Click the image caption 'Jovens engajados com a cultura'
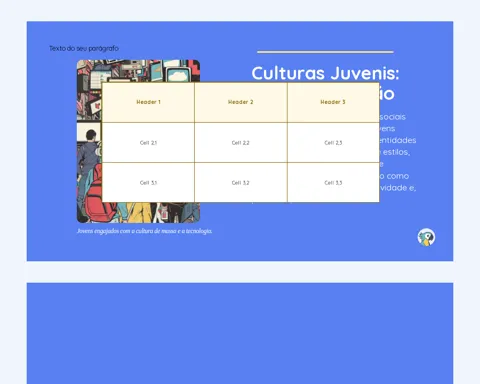480x384 pixels. (x=144, y=231)
